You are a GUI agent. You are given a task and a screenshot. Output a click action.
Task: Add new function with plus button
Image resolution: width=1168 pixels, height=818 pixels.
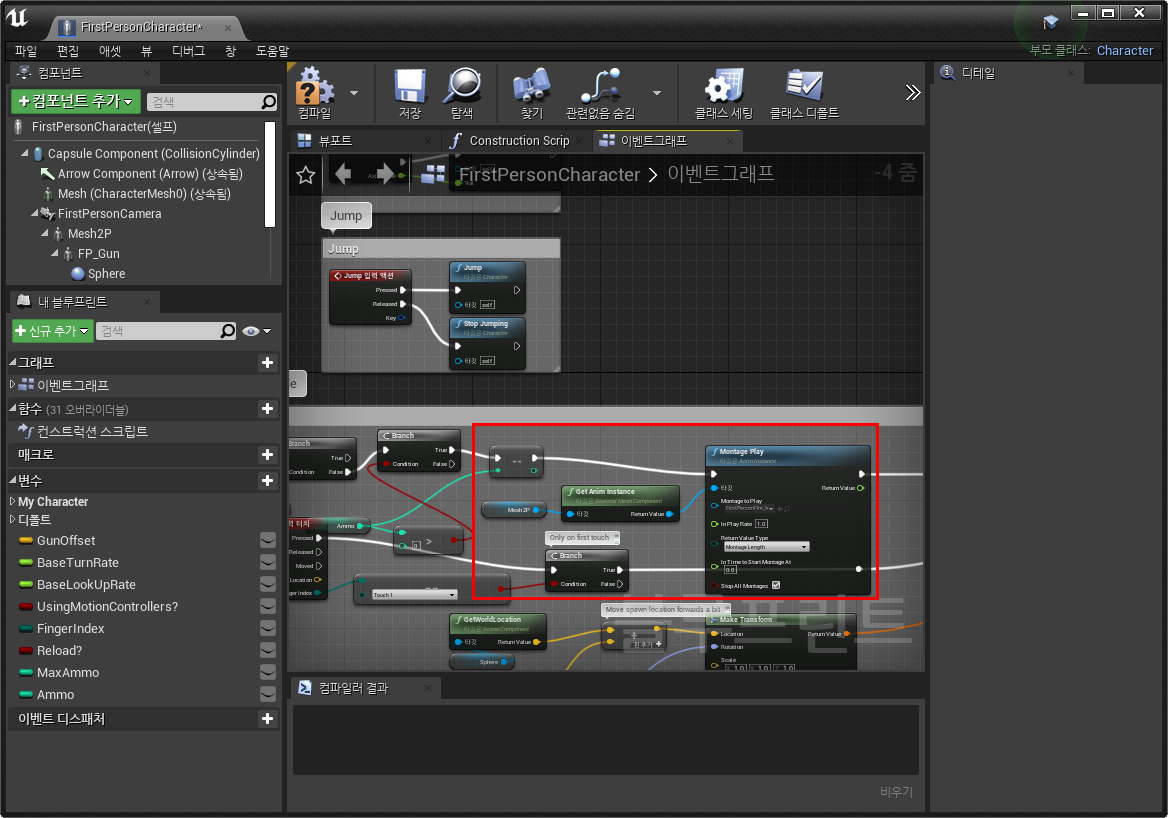point(267,409)
